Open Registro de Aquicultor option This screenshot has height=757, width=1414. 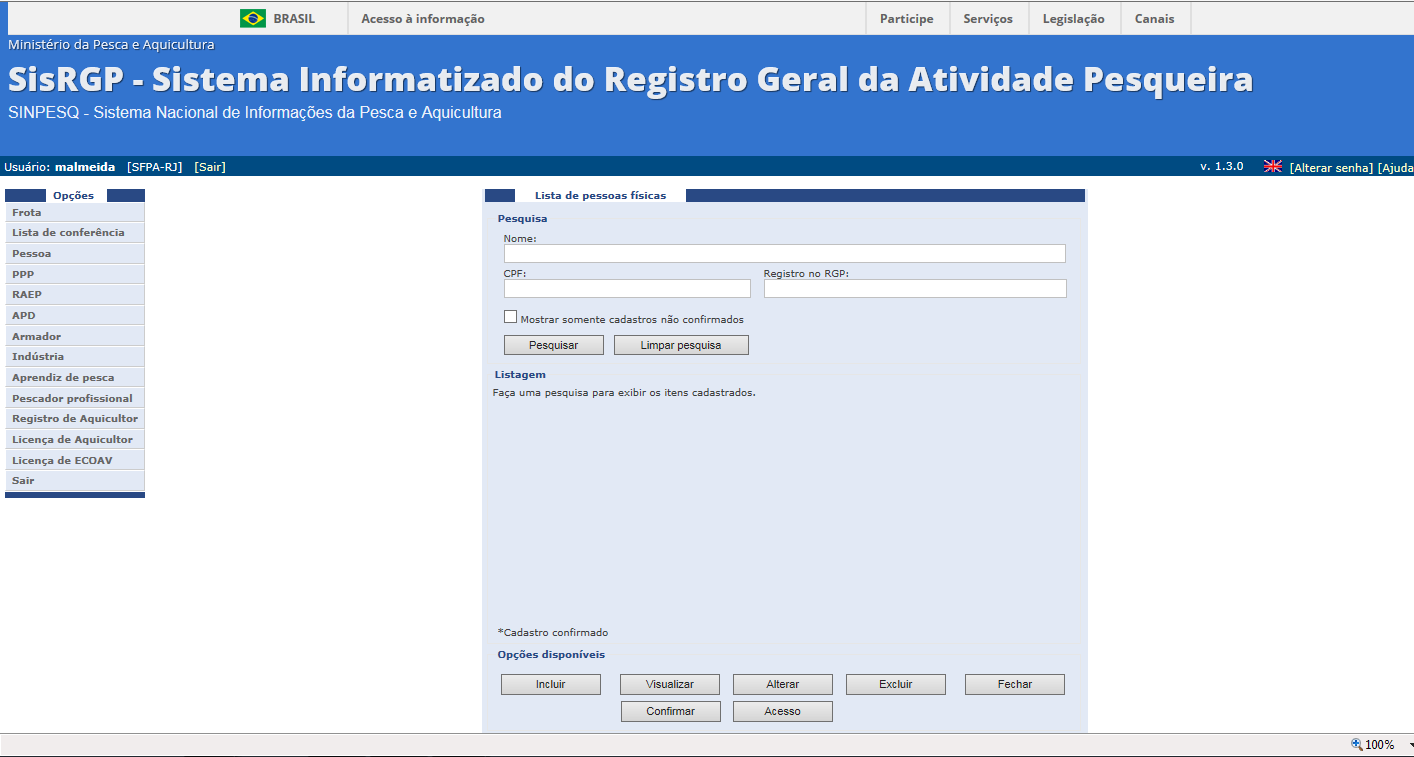75,418
